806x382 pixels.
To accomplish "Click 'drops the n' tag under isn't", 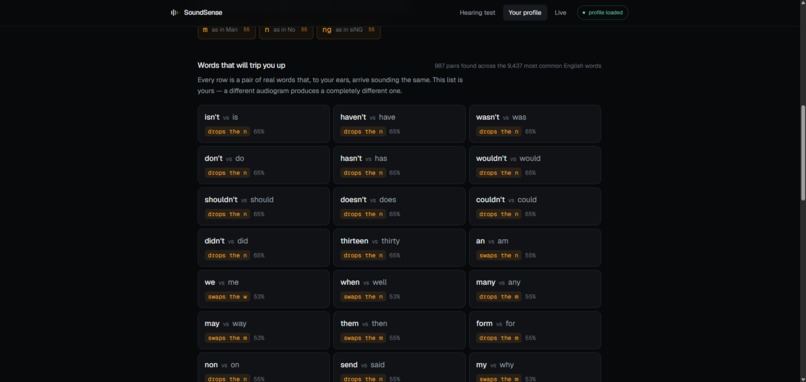I will (x=227, y=132).
